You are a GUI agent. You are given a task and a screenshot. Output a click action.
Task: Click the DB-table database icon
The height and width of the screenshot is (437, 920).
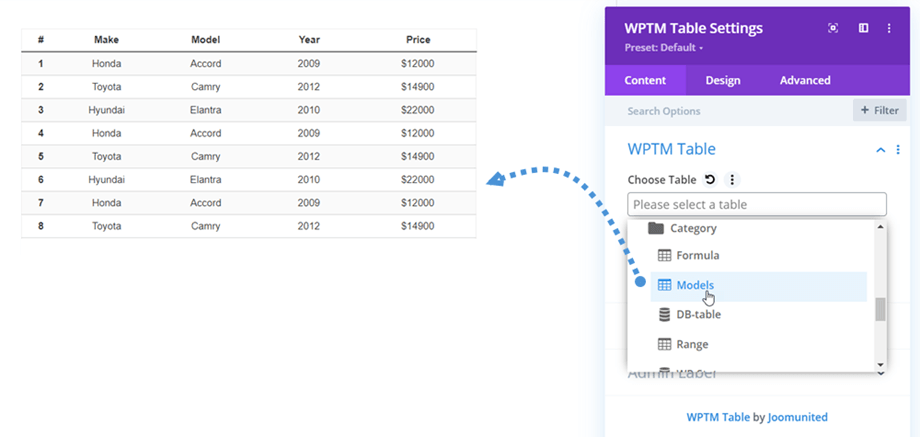pos(664,315)
